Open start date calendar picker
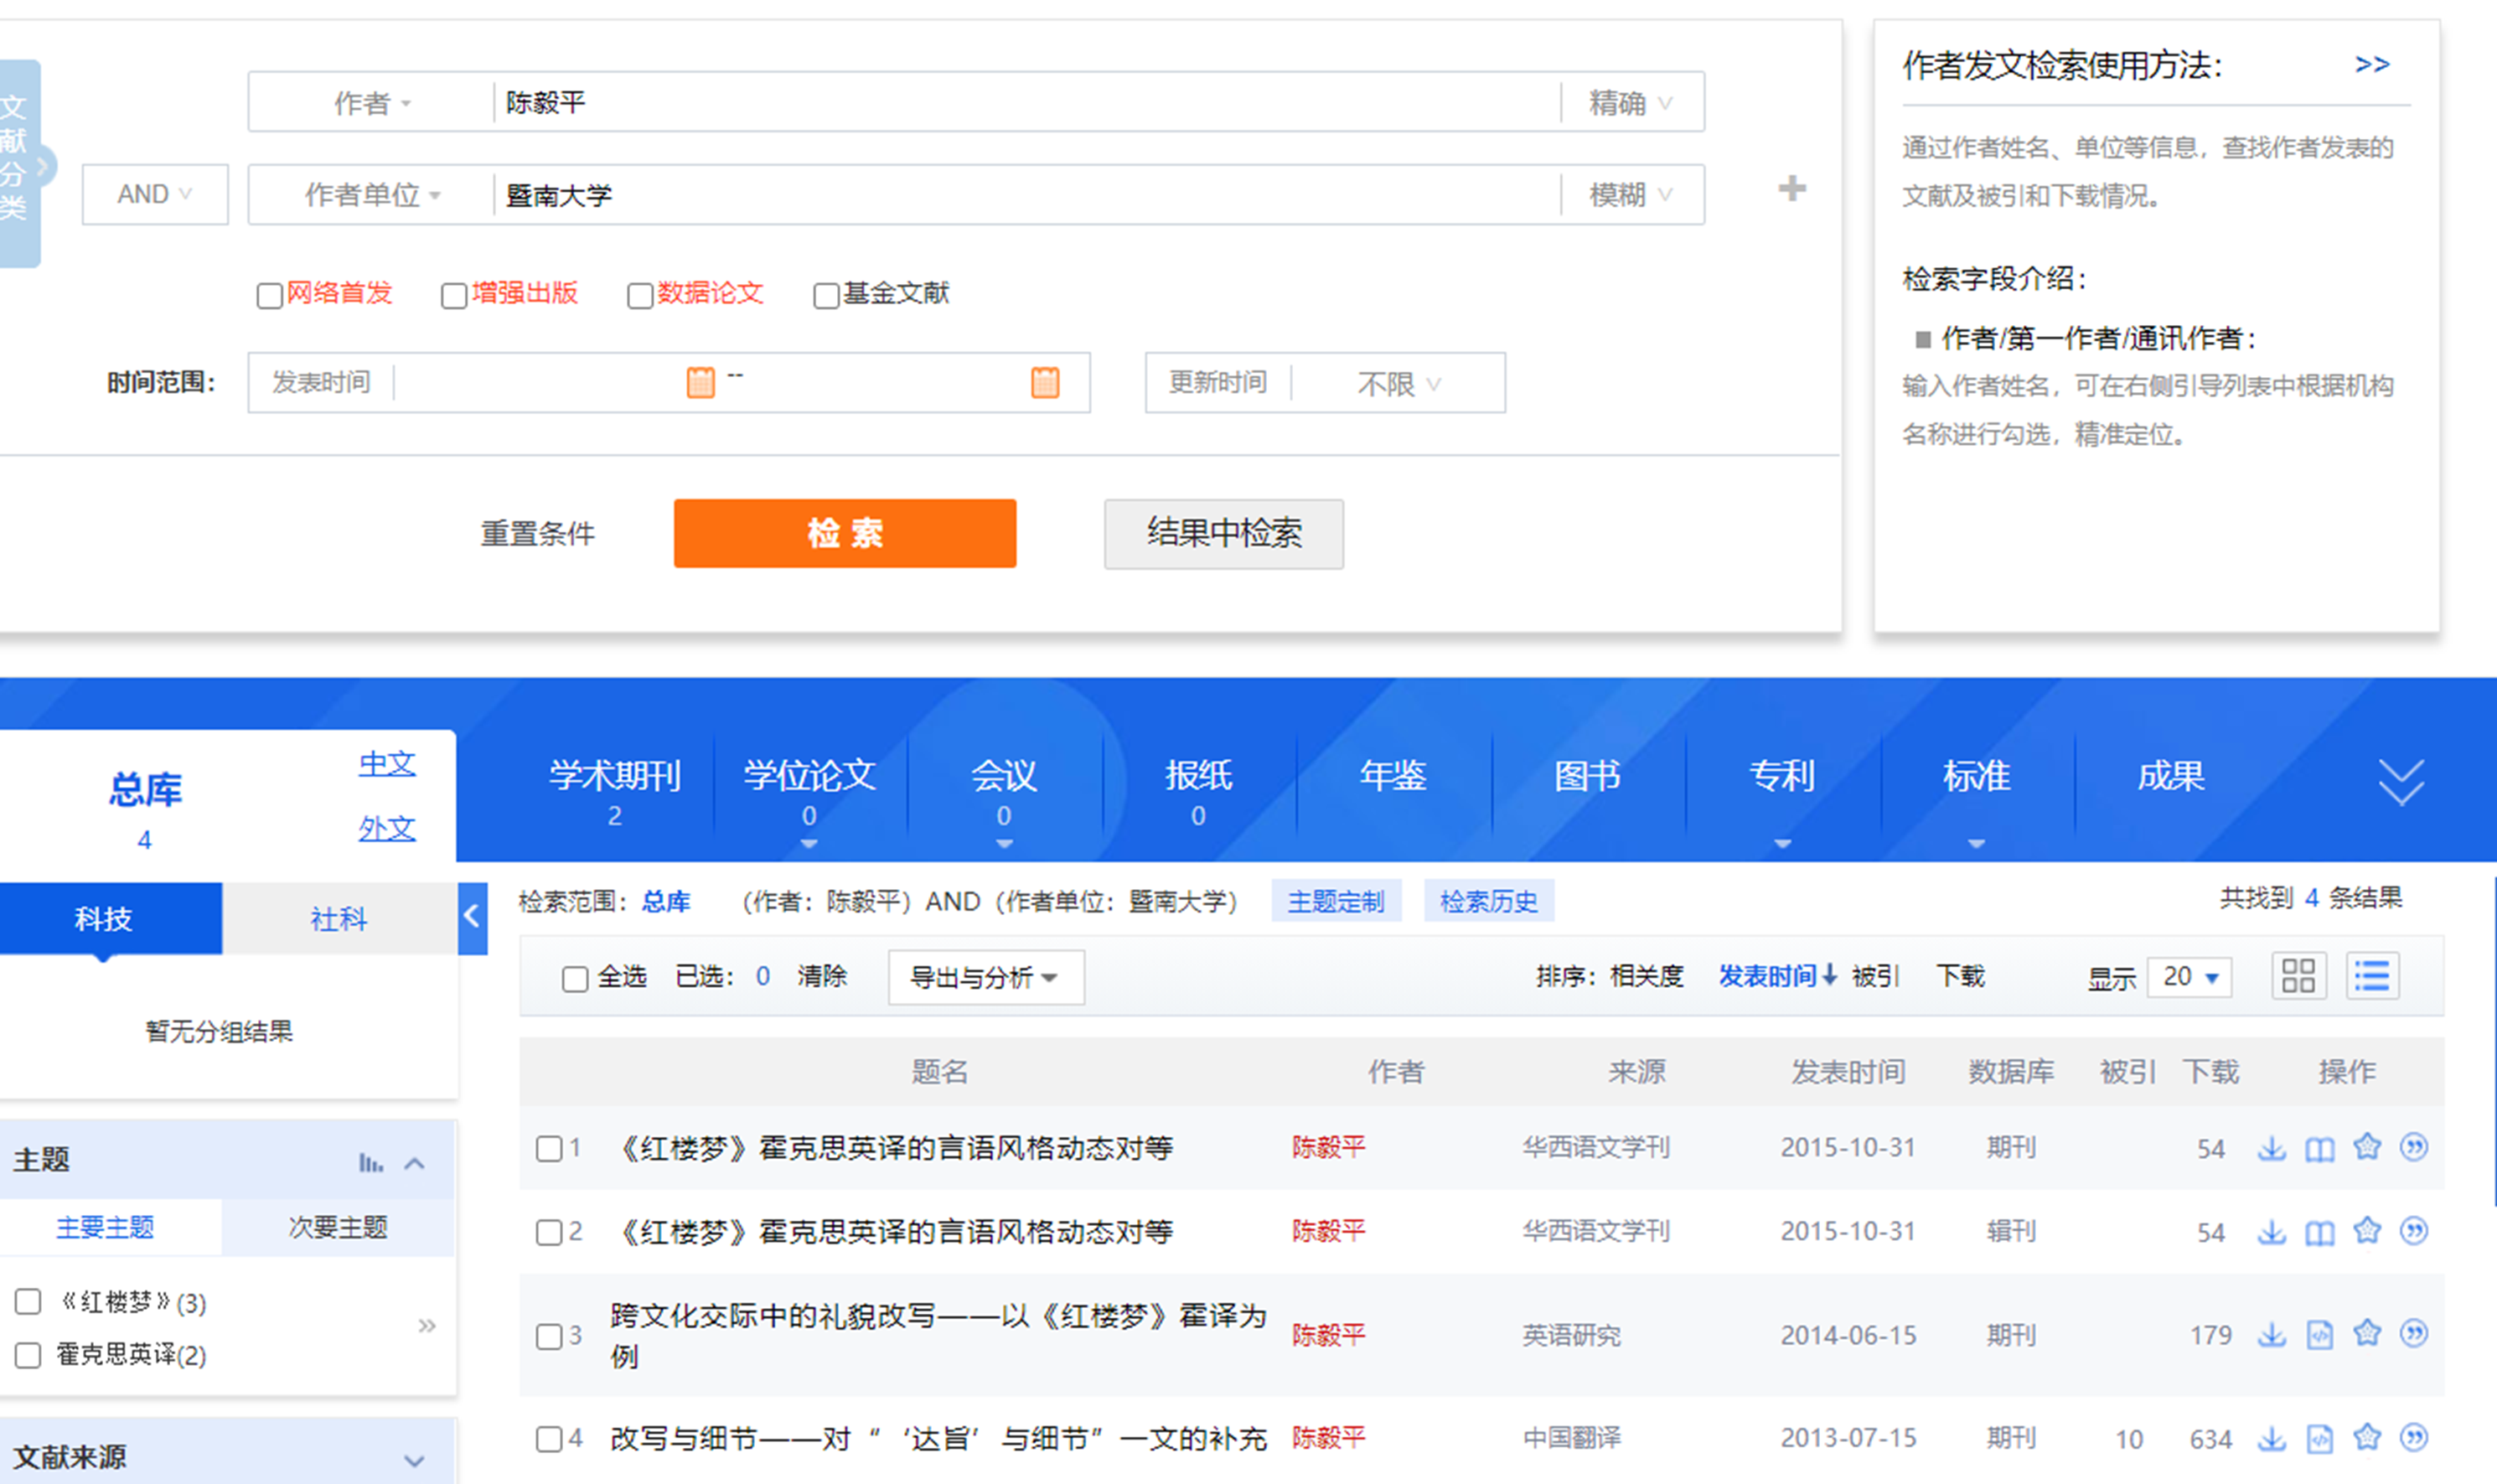 pyautogui.click(x=700, y=382)
